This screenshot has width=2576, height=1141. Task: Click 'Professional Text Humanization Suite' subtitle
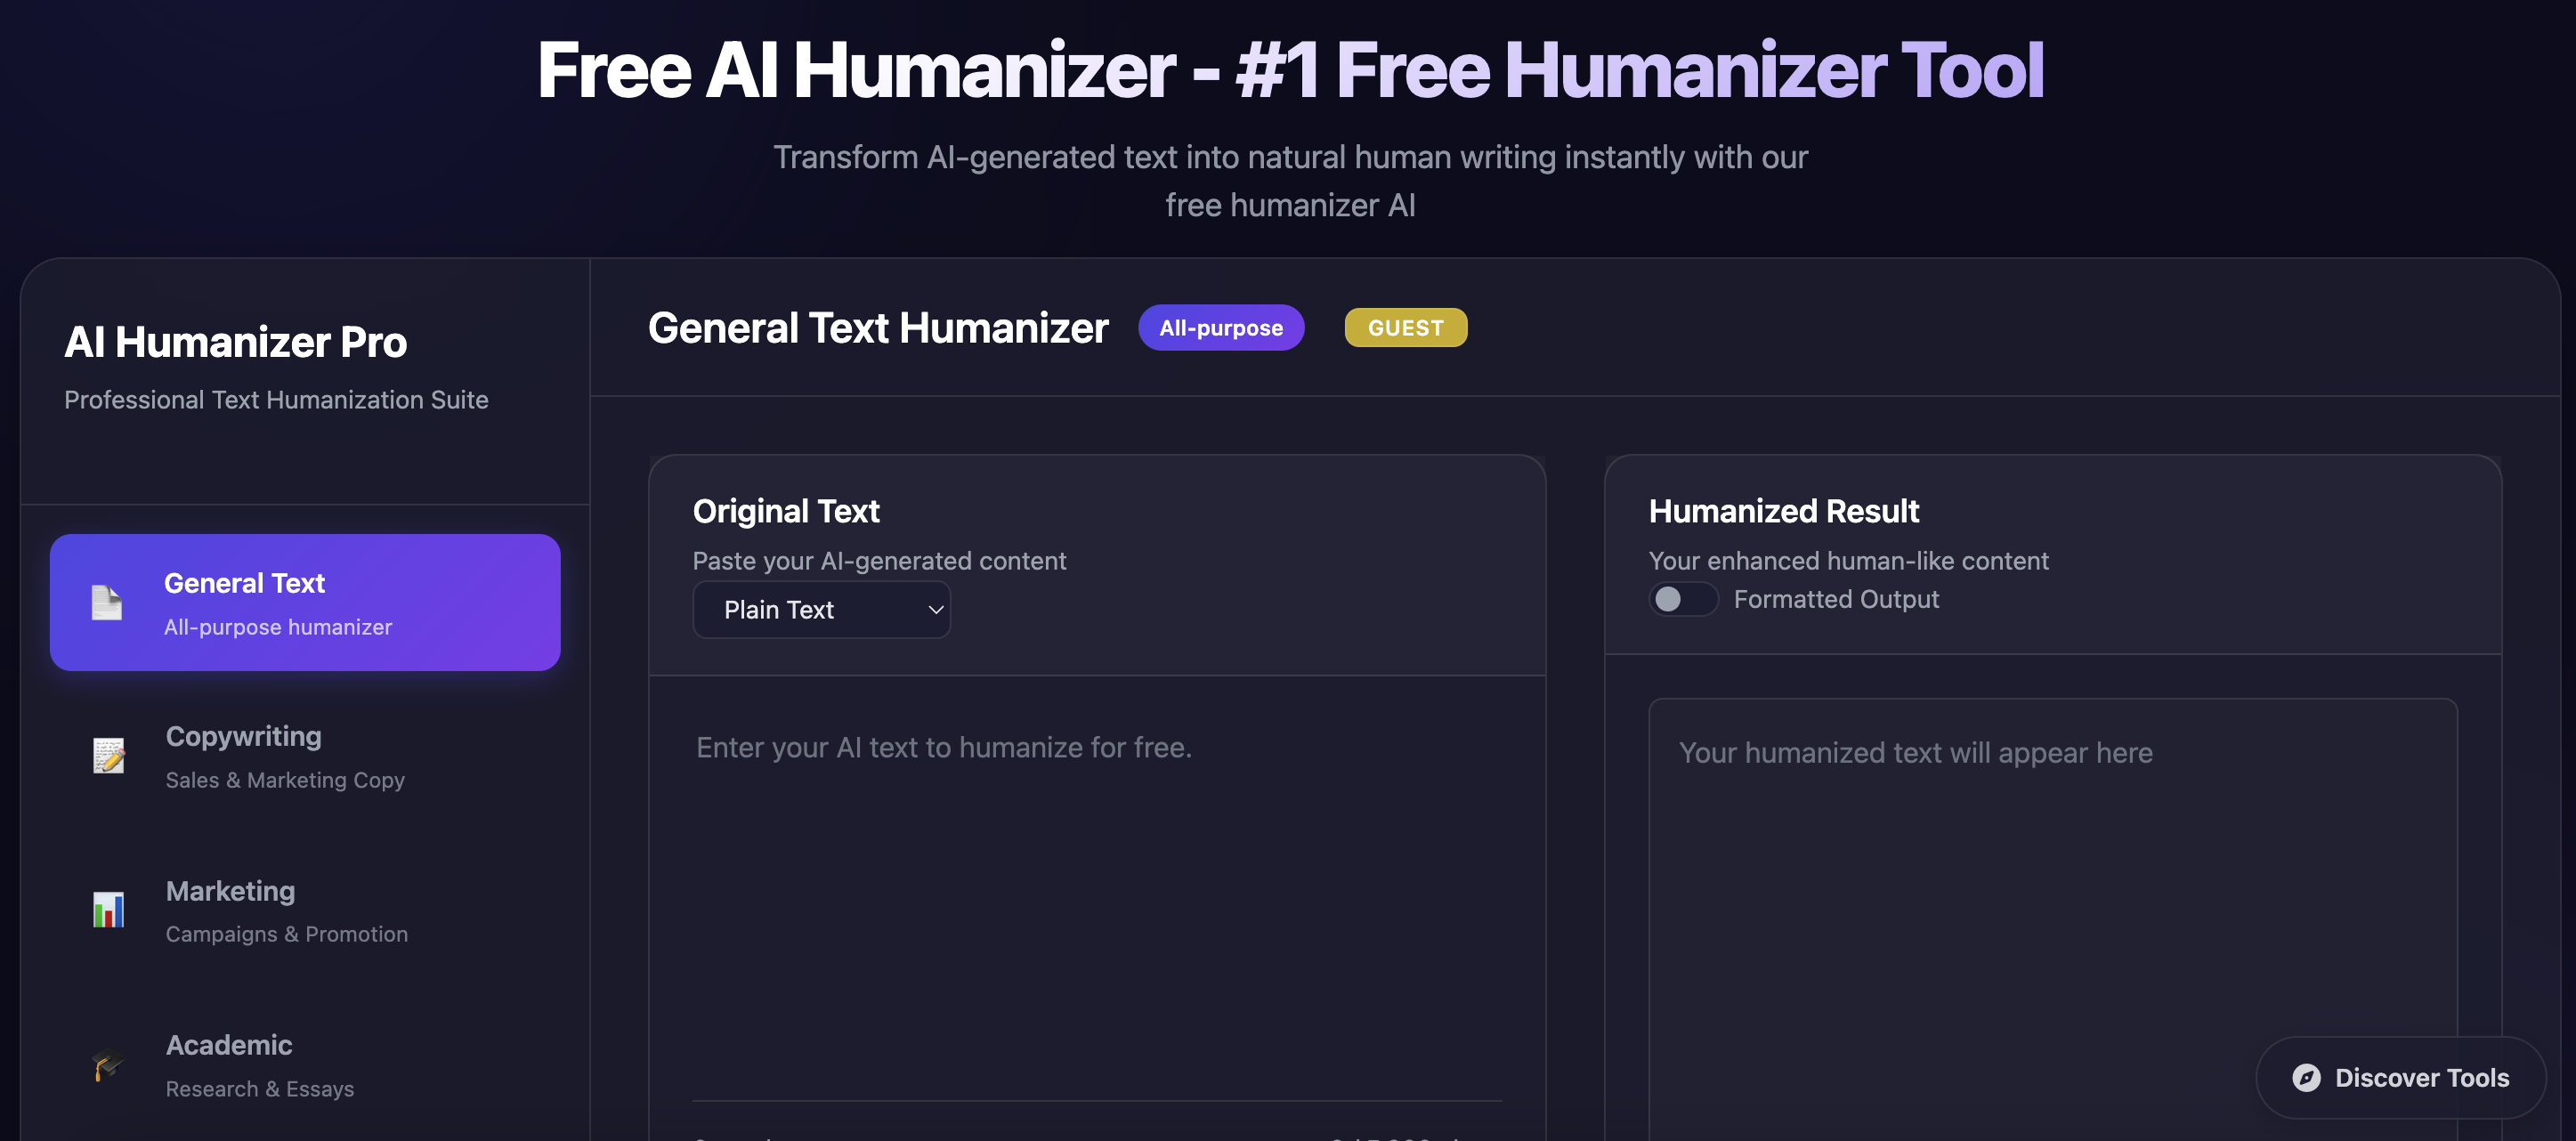tap(276, 399)
